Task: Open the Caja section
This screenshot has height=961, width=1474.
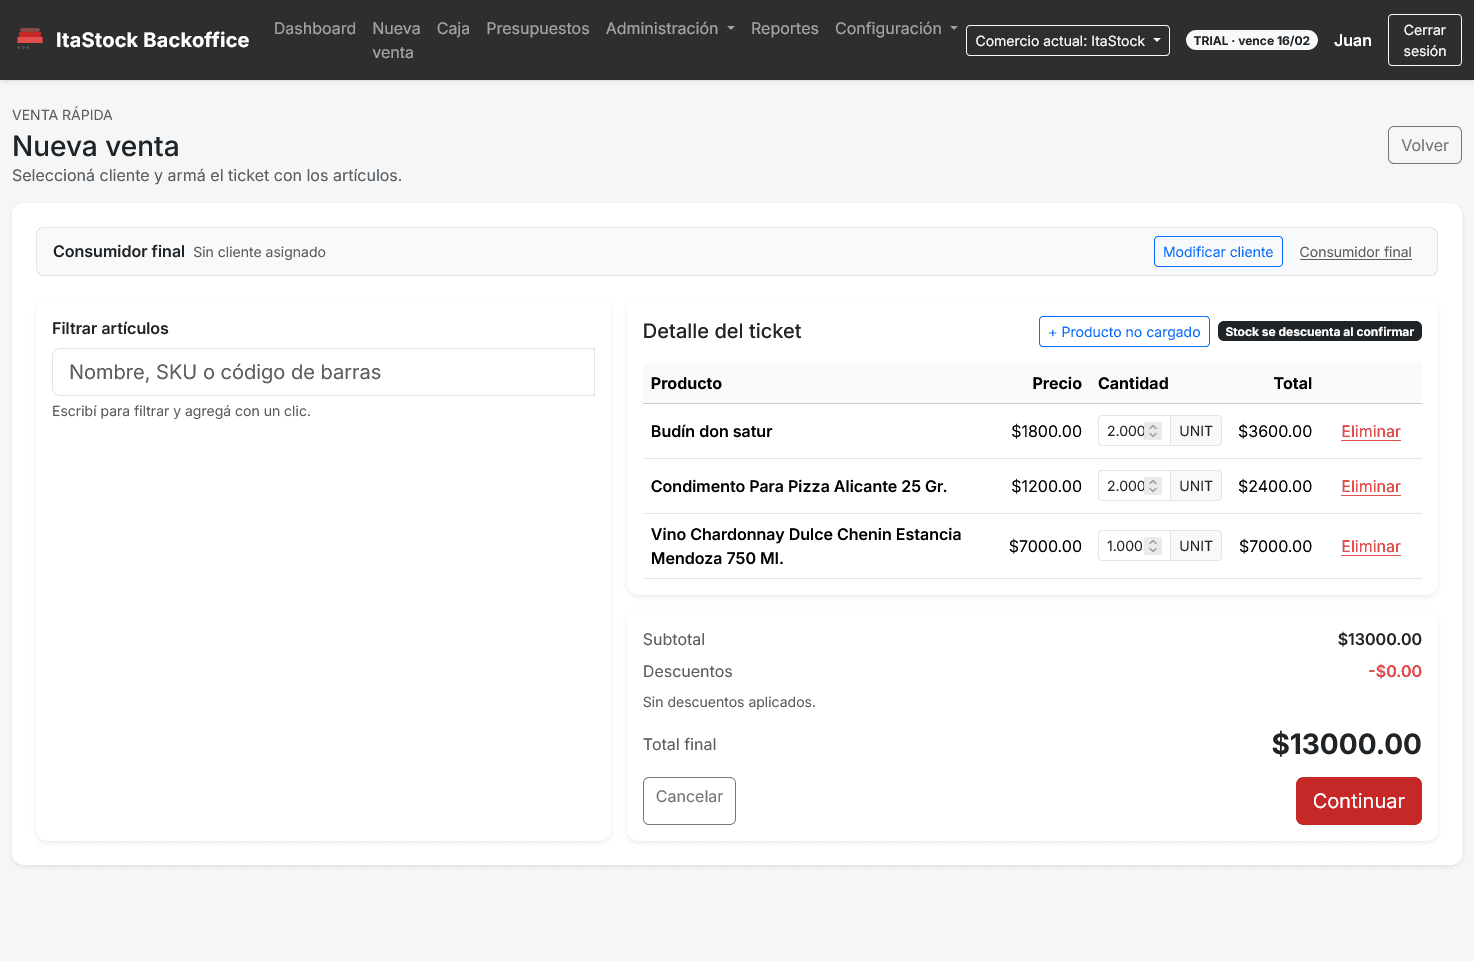Action: [453, 28]
